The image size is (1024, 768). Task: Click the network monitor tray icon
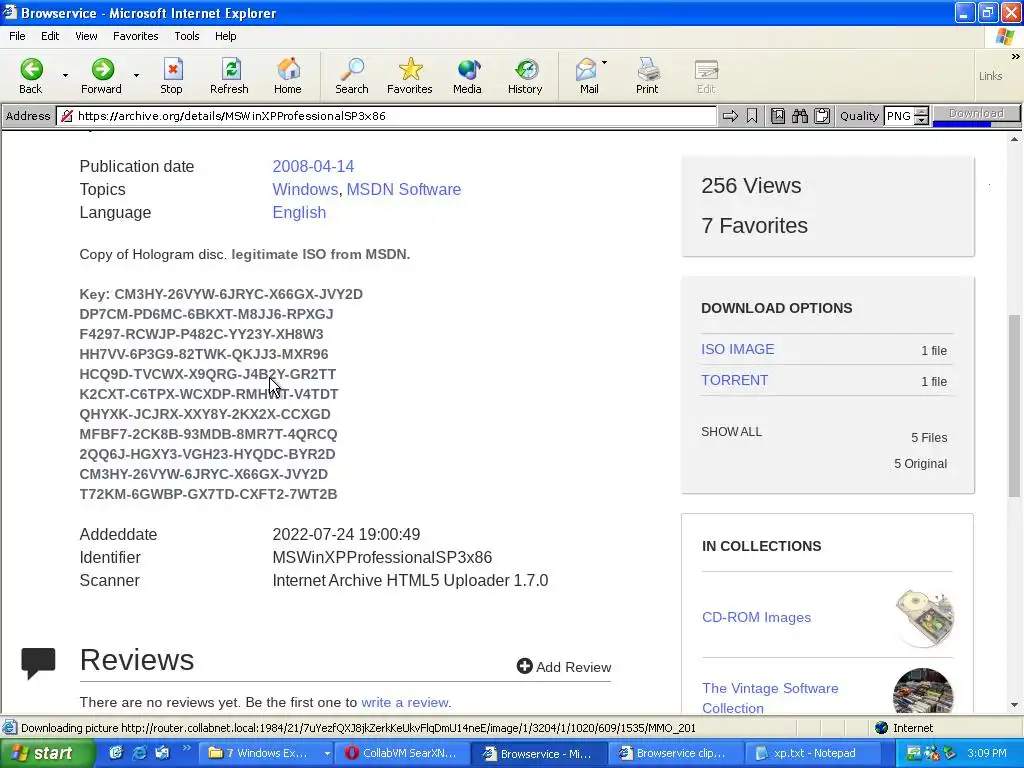914,753
